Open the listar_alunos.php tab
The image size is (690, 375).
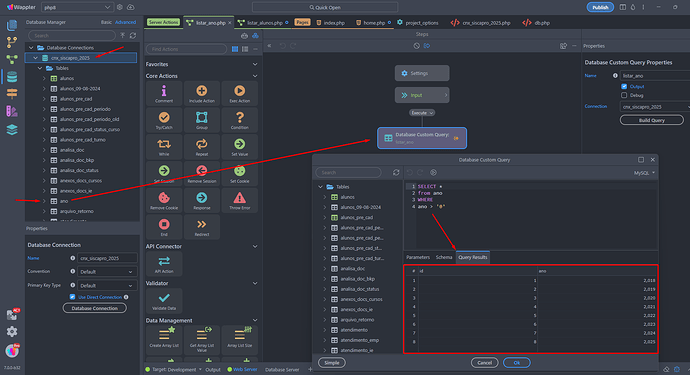pos(264,23)
